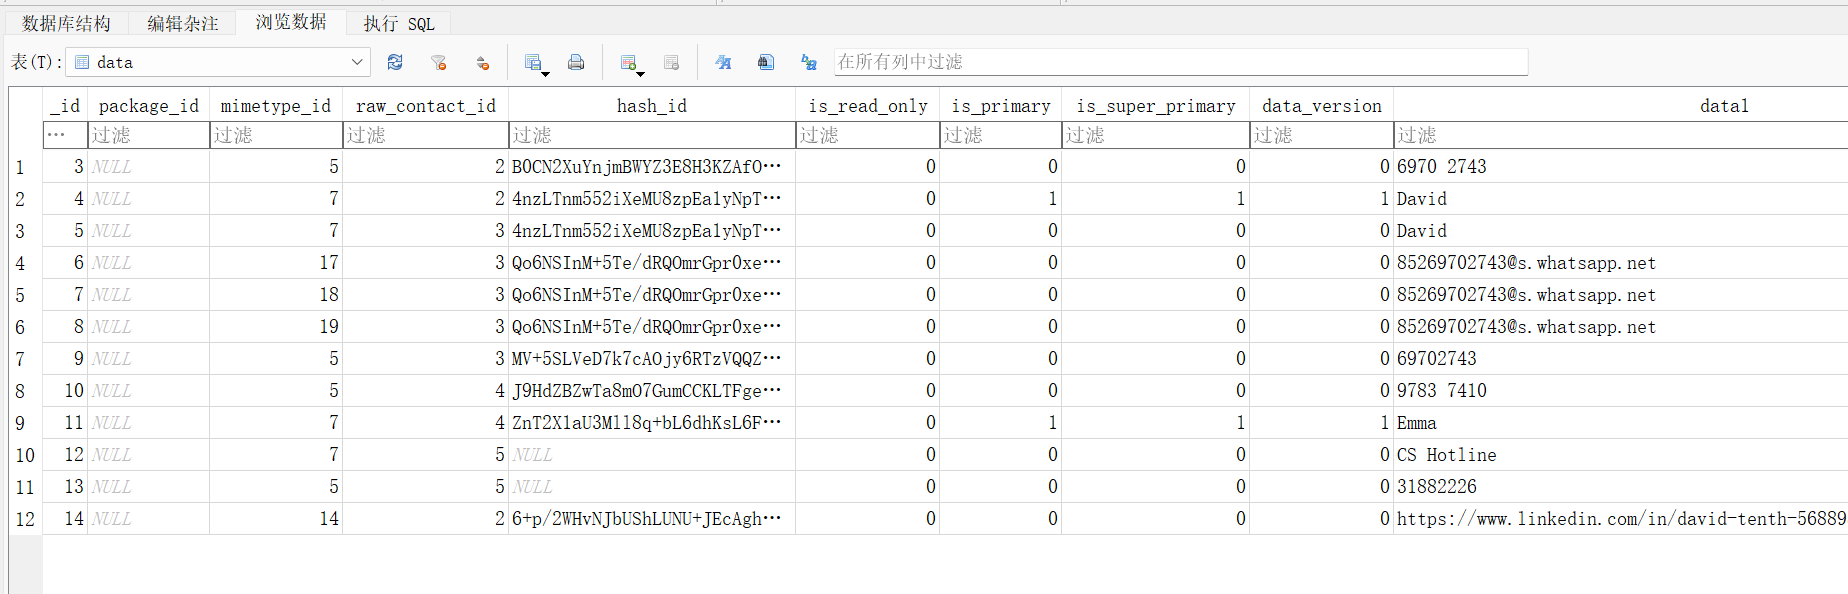The image size is (1848, 594).
Task: Select whatsapp.net cell in row 4
Action: [1621, 263]
